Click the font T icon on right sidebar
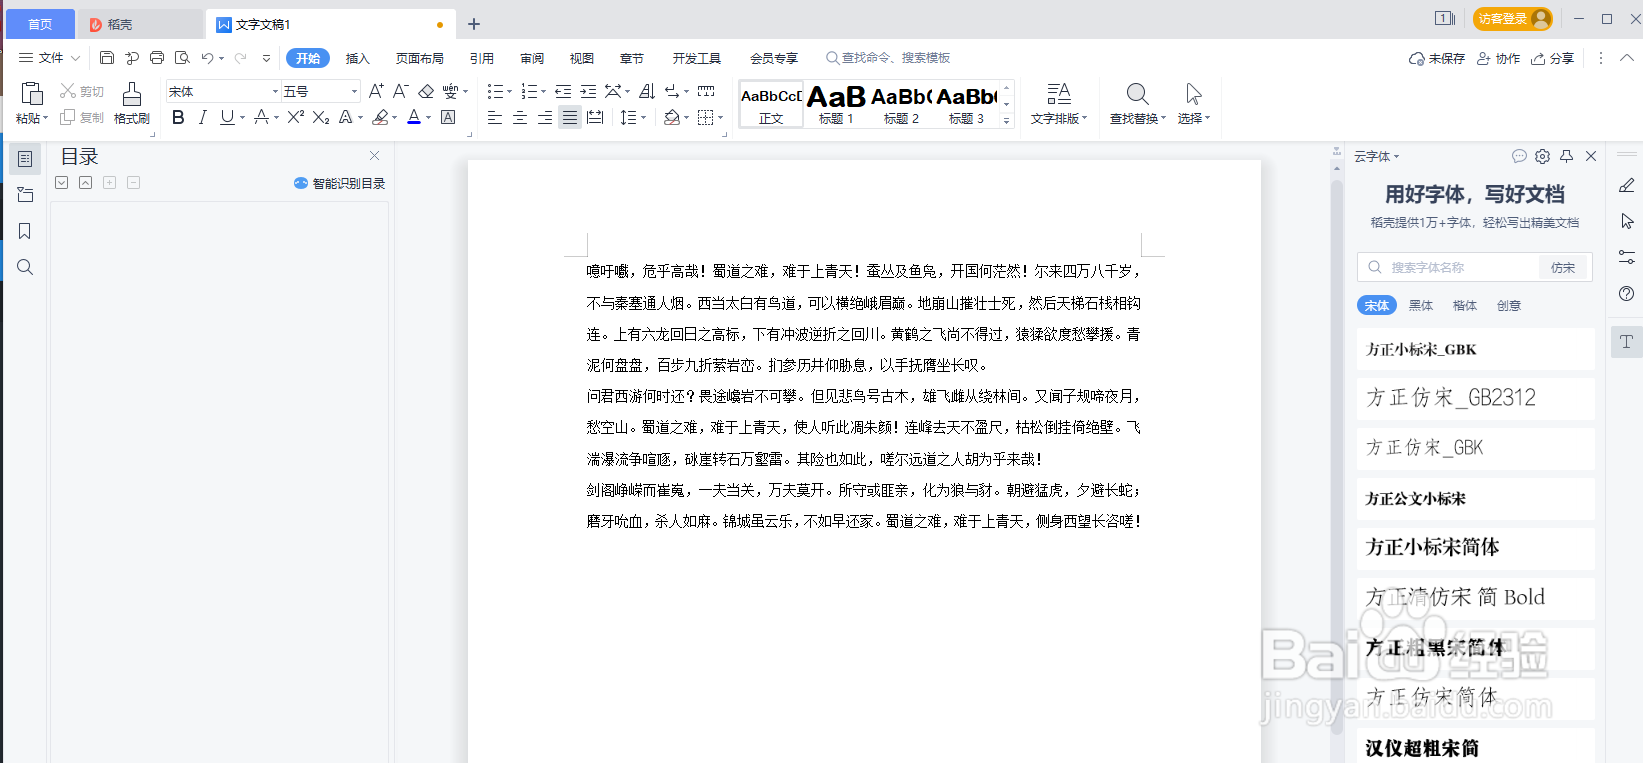The height and width of the screenshot is (763, 1643). click(x=1627, y=341)
